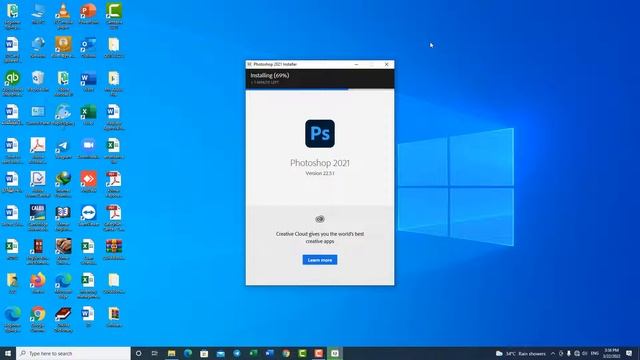Select the PowerPoint desktop shortcut
Screen dimensions: 640x360
(x=89, y=13)
